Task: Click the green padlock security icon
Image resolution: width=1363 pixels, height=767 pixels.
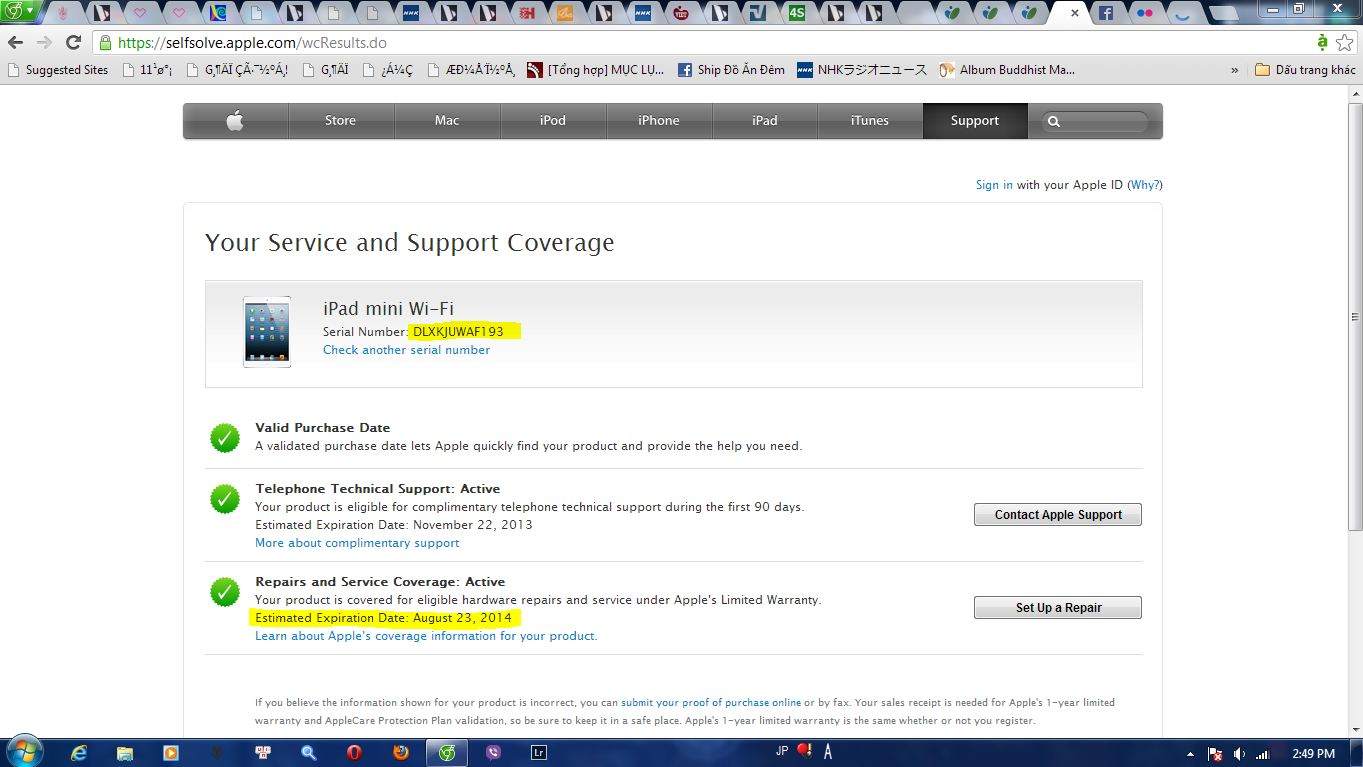Action: pyautogui.click(x=105, y=43)
